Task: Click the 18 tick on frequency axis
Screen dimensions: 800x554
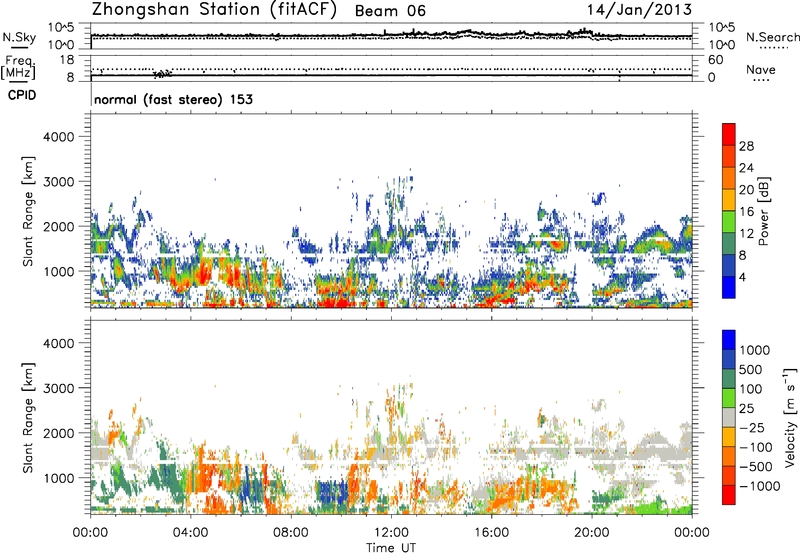Action: coord(67,60)
